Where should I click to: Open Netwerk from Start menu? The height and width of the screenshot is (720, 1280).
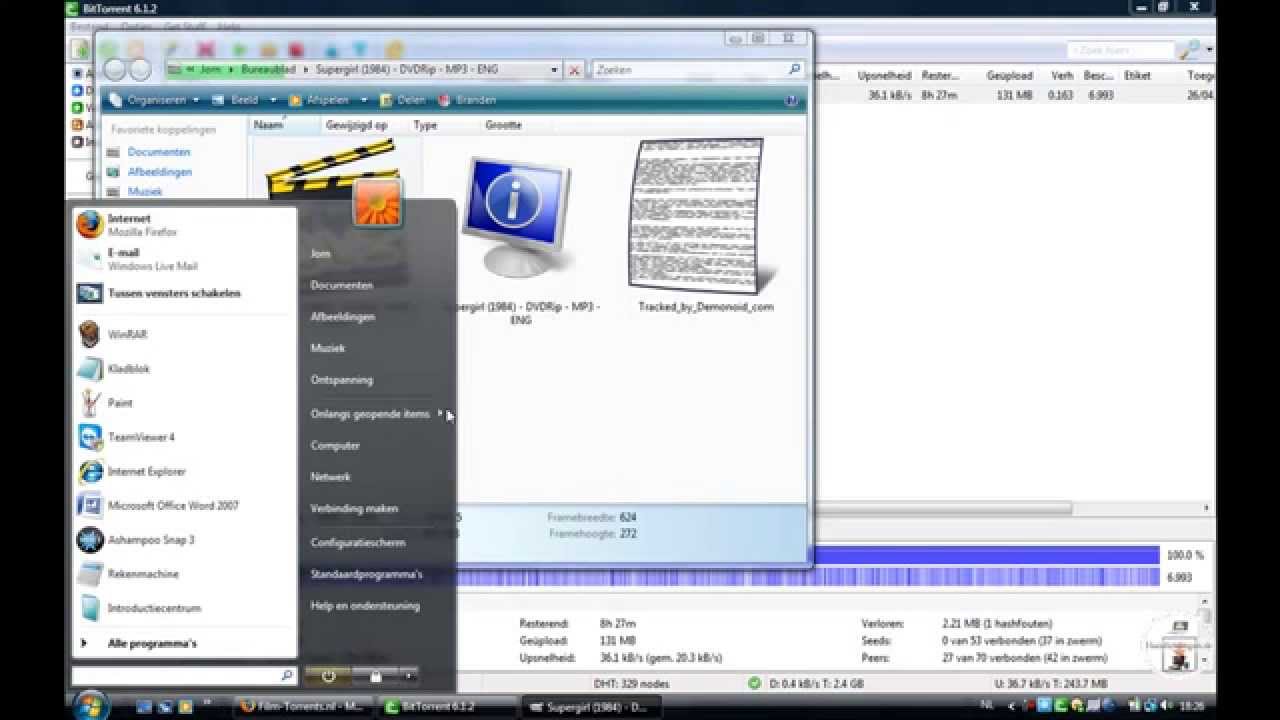click(x=330, y=477)
